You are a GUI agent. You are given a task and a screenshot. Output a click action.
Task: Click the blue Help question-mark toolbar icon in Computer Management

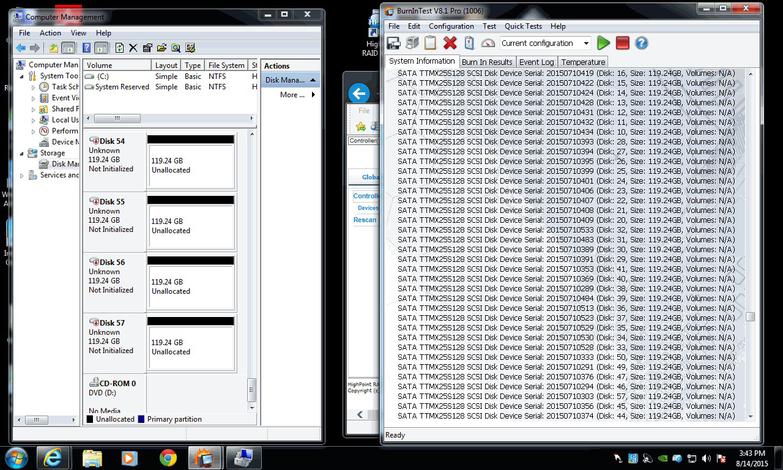(86, 48)
